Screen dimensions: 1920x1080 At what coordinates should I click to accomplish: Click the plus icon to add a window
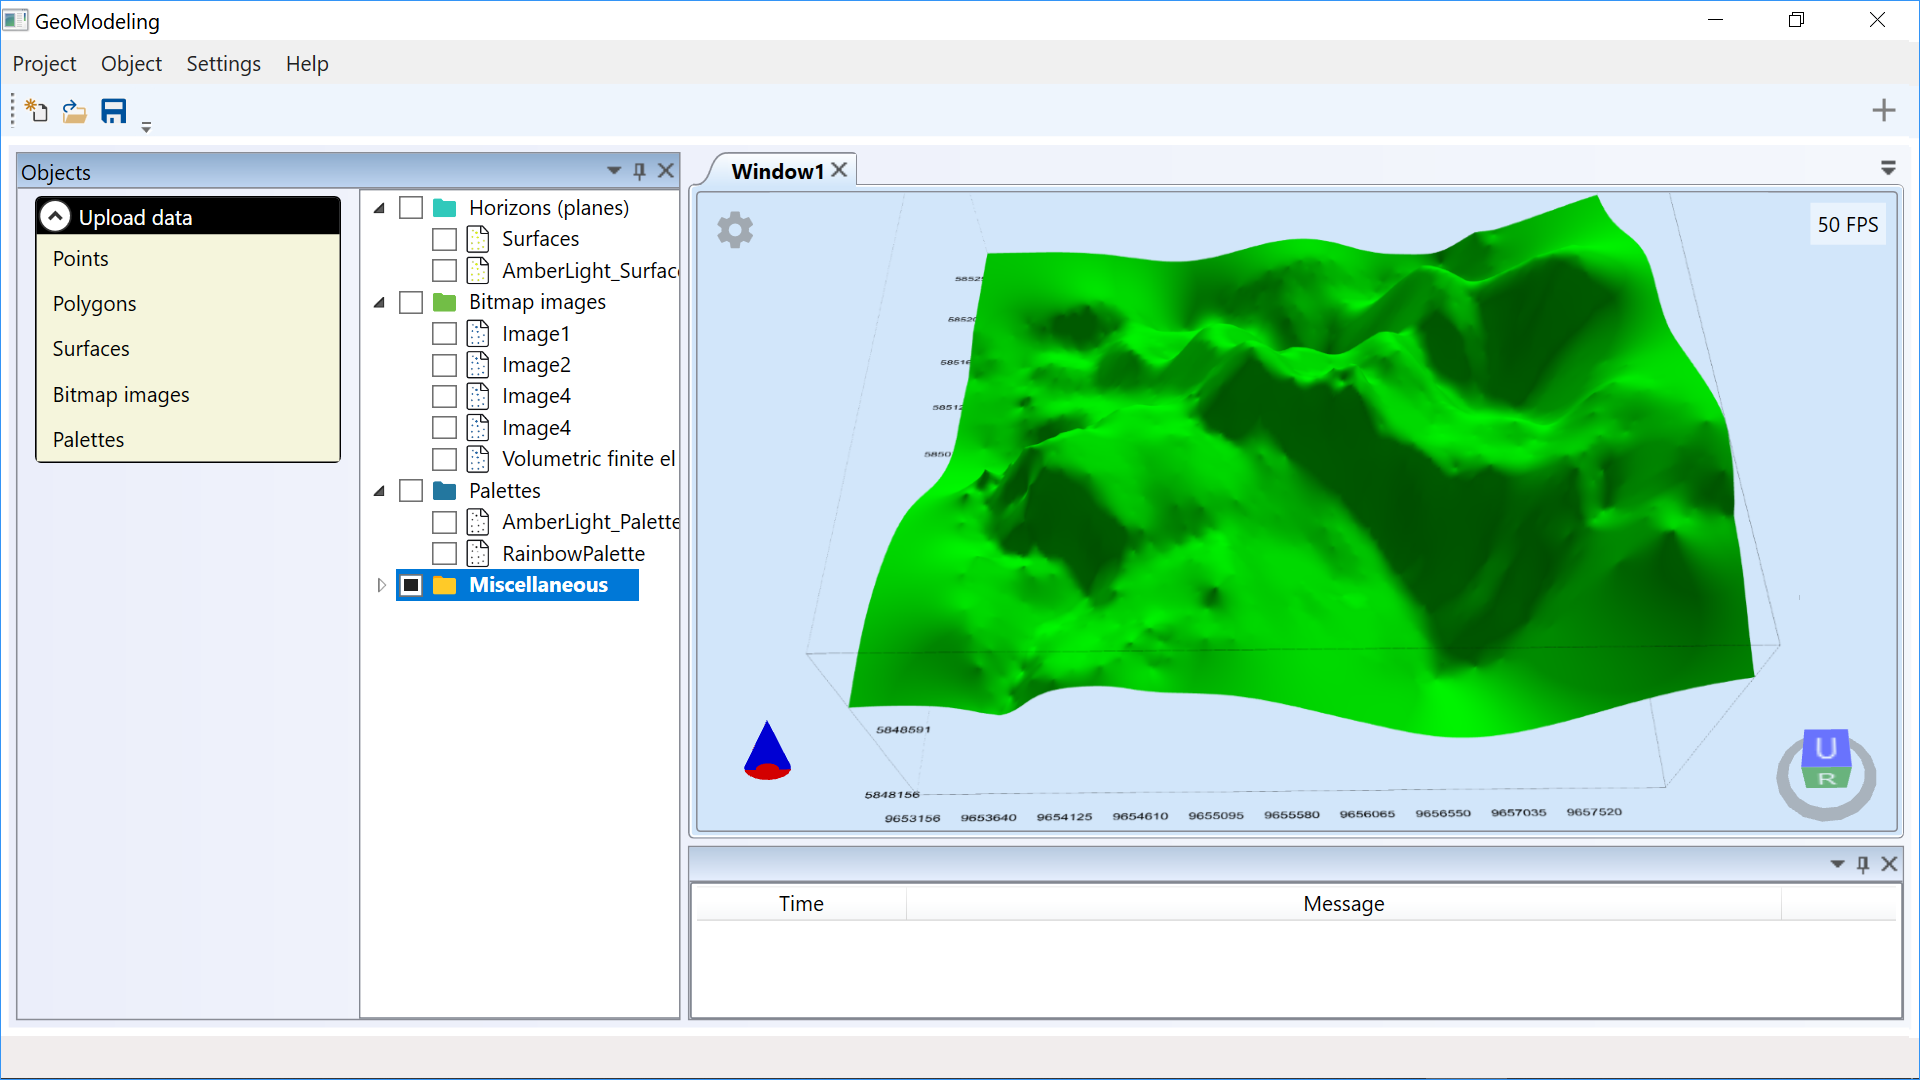coord(1883,110)
